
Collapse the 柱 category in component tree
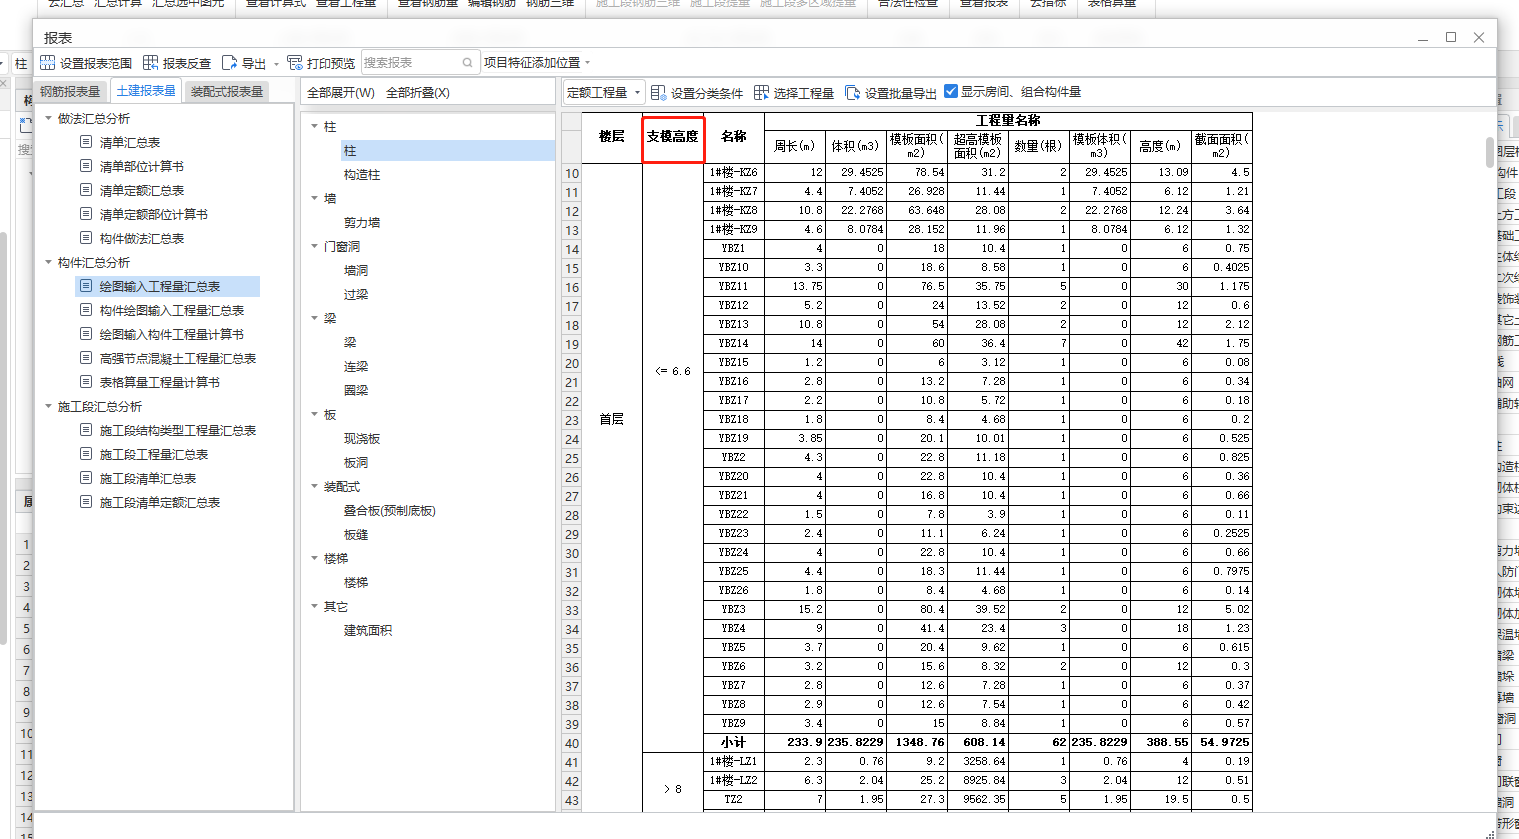(x=314, y=126)
